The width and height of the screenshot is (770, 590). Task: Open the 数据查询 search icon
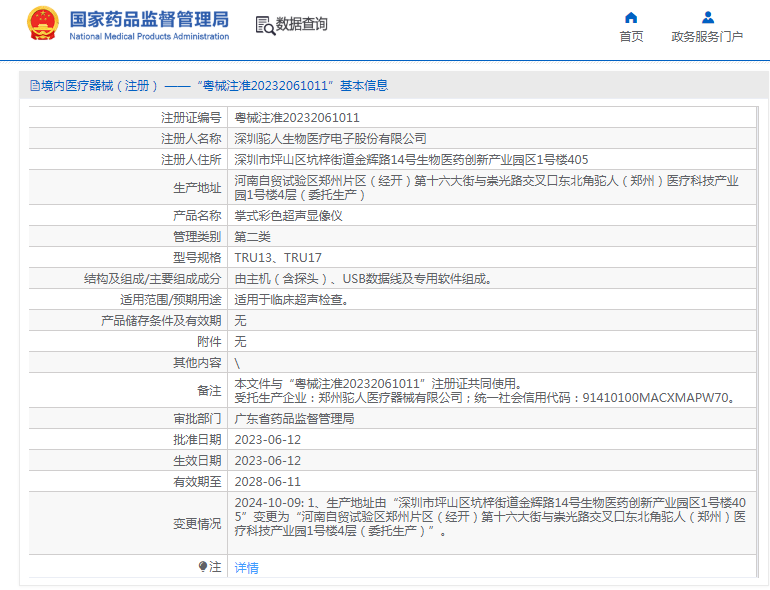(265, 25)
